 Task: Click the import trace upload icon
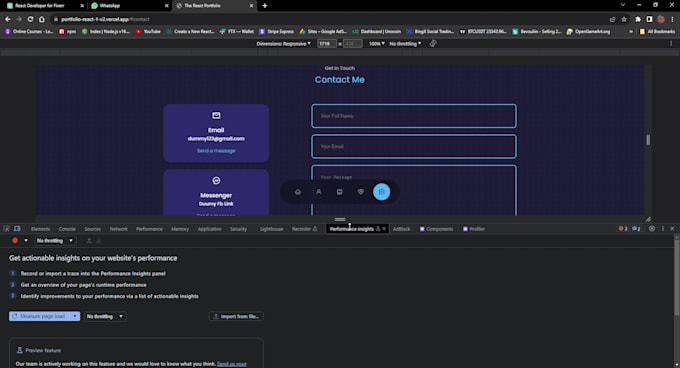89,241
